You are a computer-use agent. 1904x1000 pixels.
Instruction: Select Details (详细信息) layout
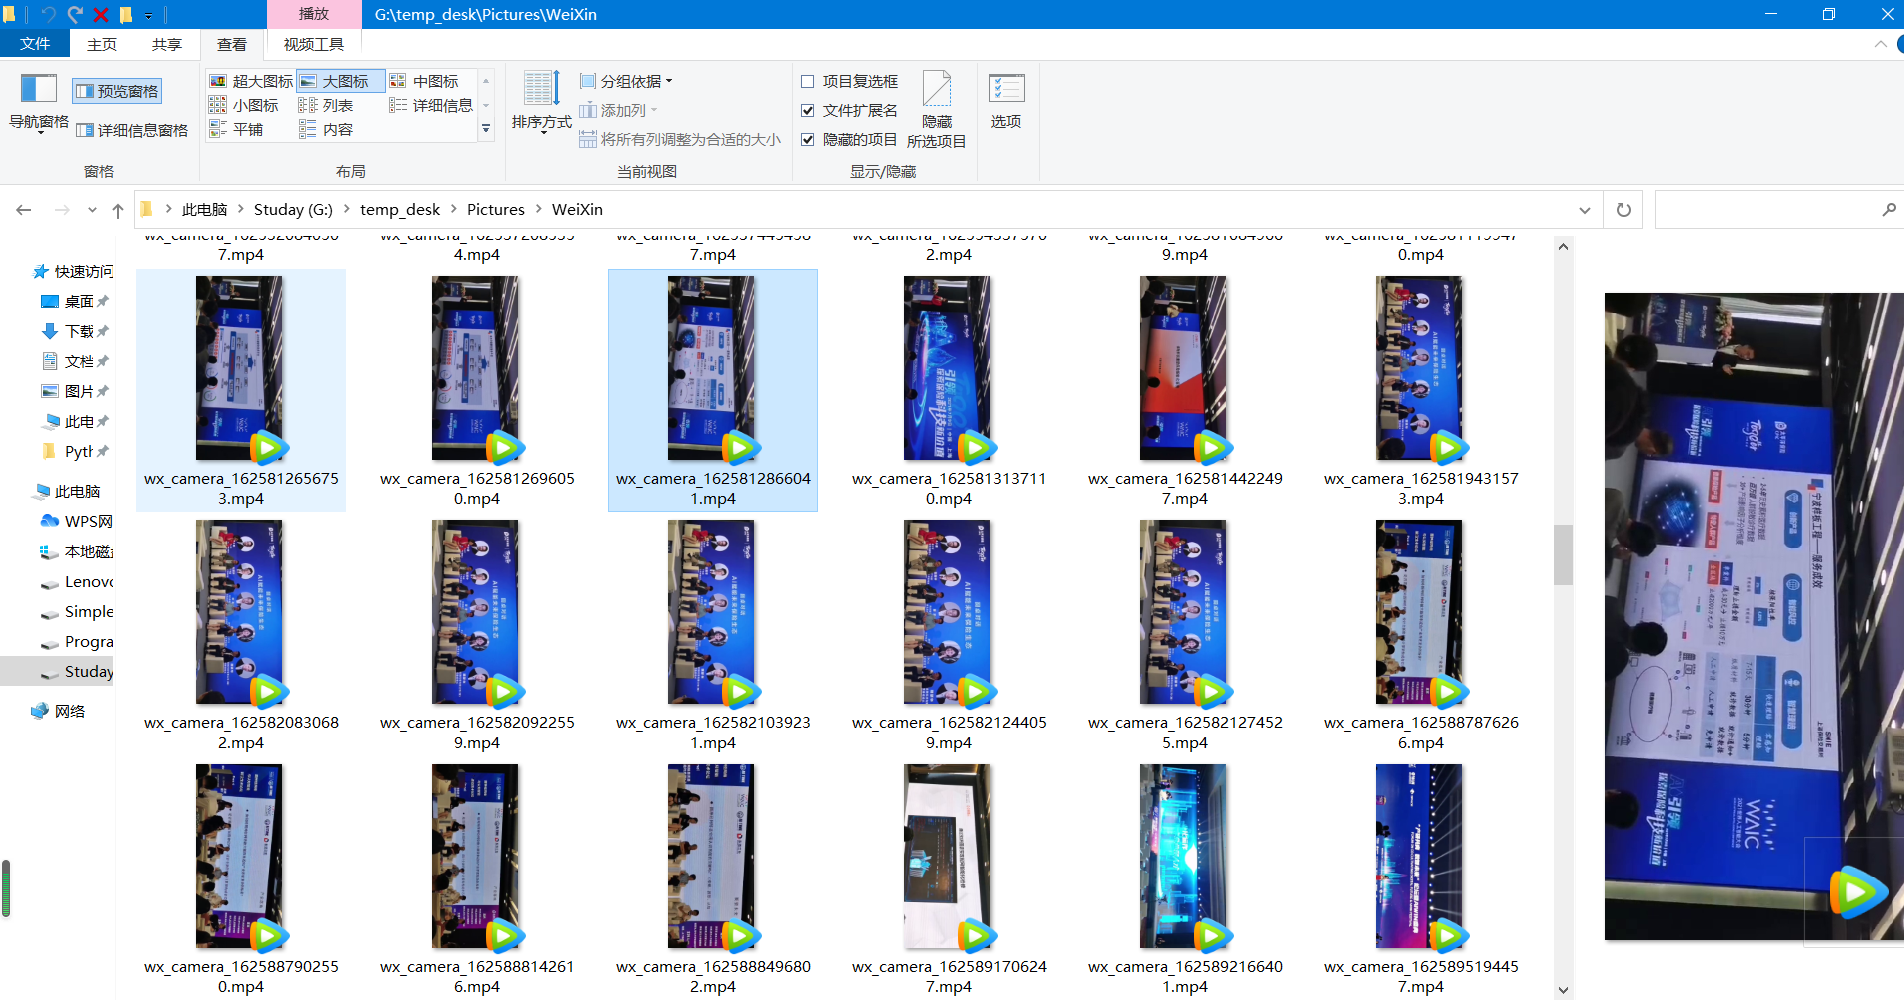coord(431,105)
